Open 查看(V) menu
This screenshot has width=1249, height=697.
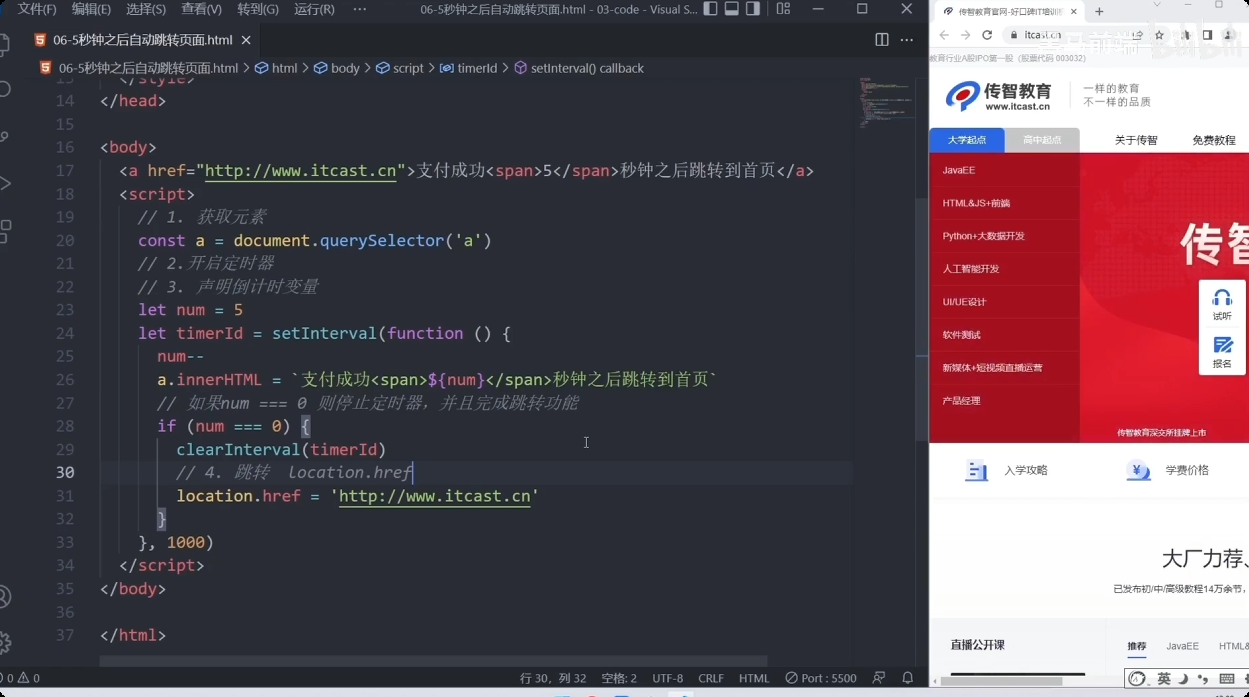coord(202,9)
